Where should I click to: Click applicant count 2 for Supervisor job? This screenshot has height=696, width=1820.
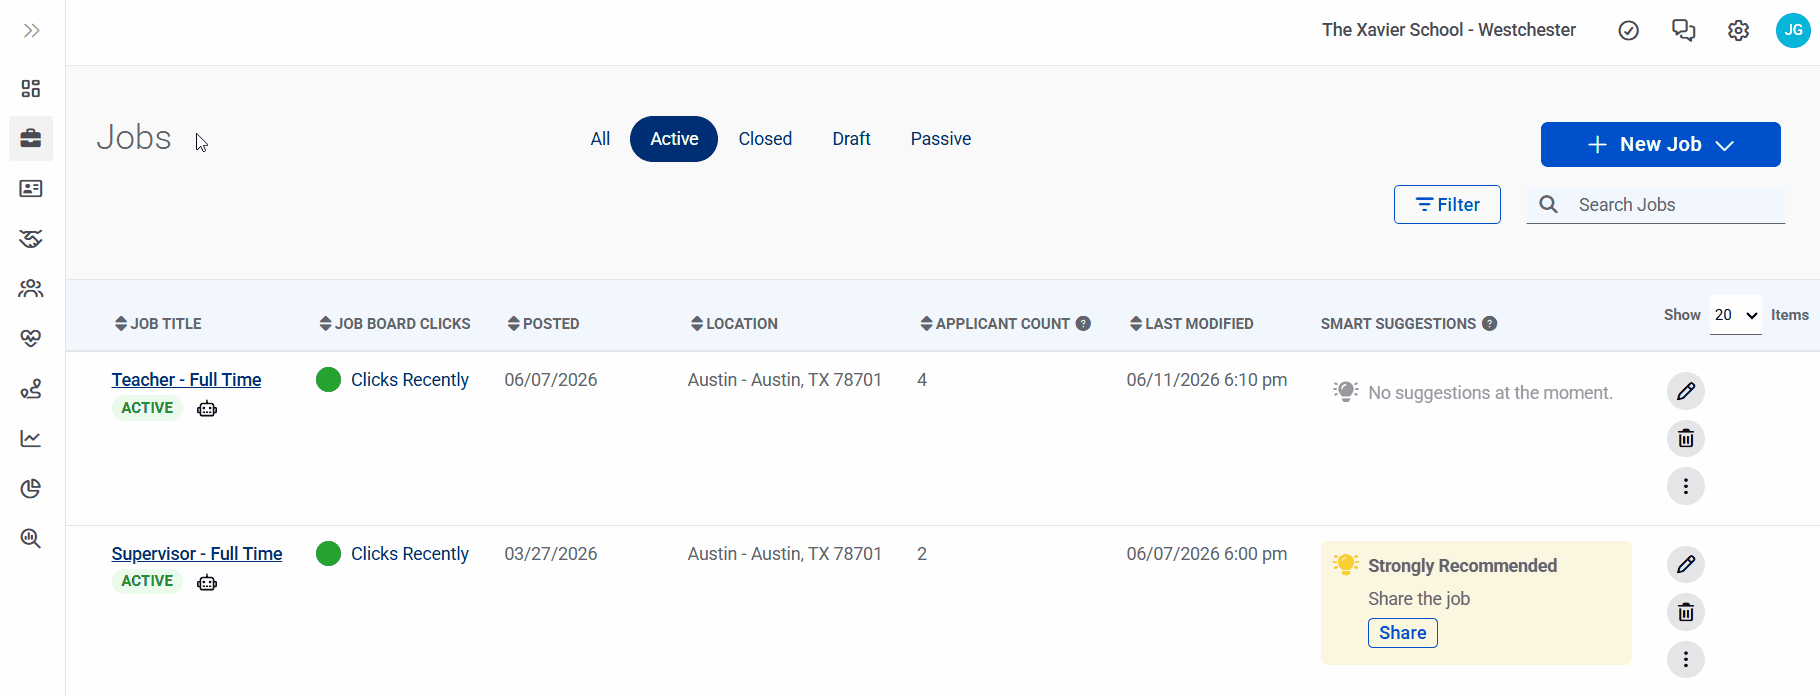point(922,554)
